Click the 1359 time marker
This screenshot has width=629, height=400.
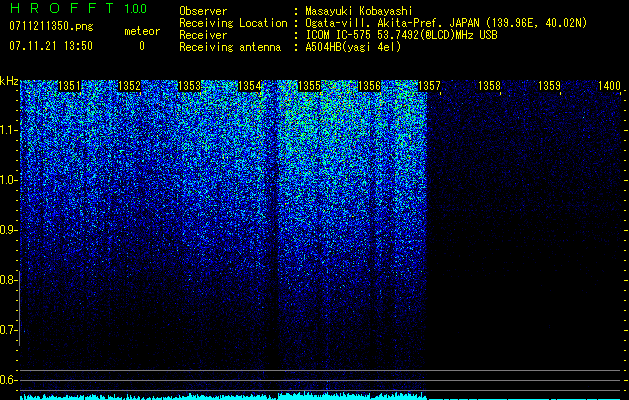click(x=549, y=86)
